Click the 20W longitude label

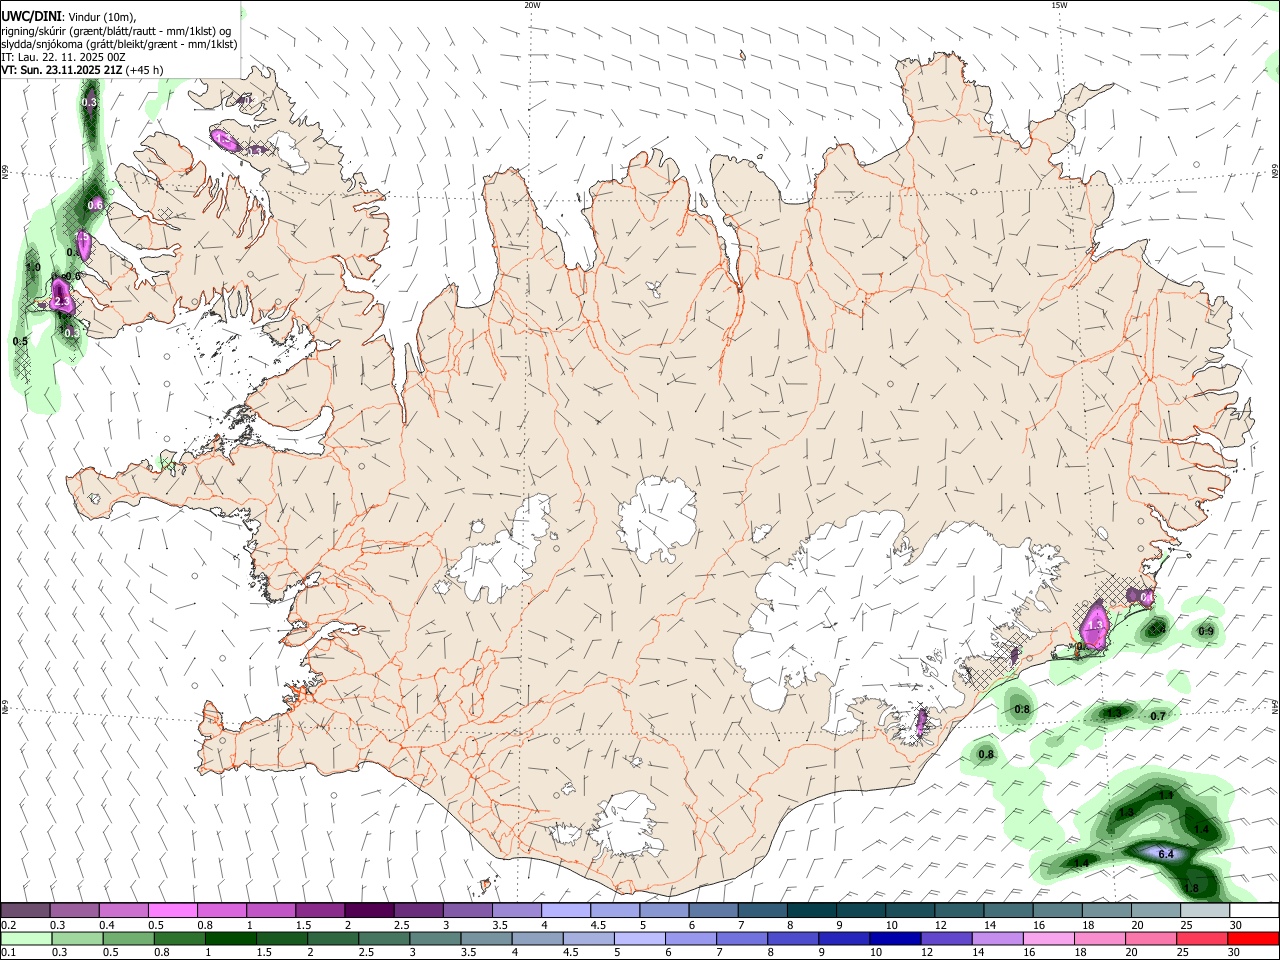[532, 5]
